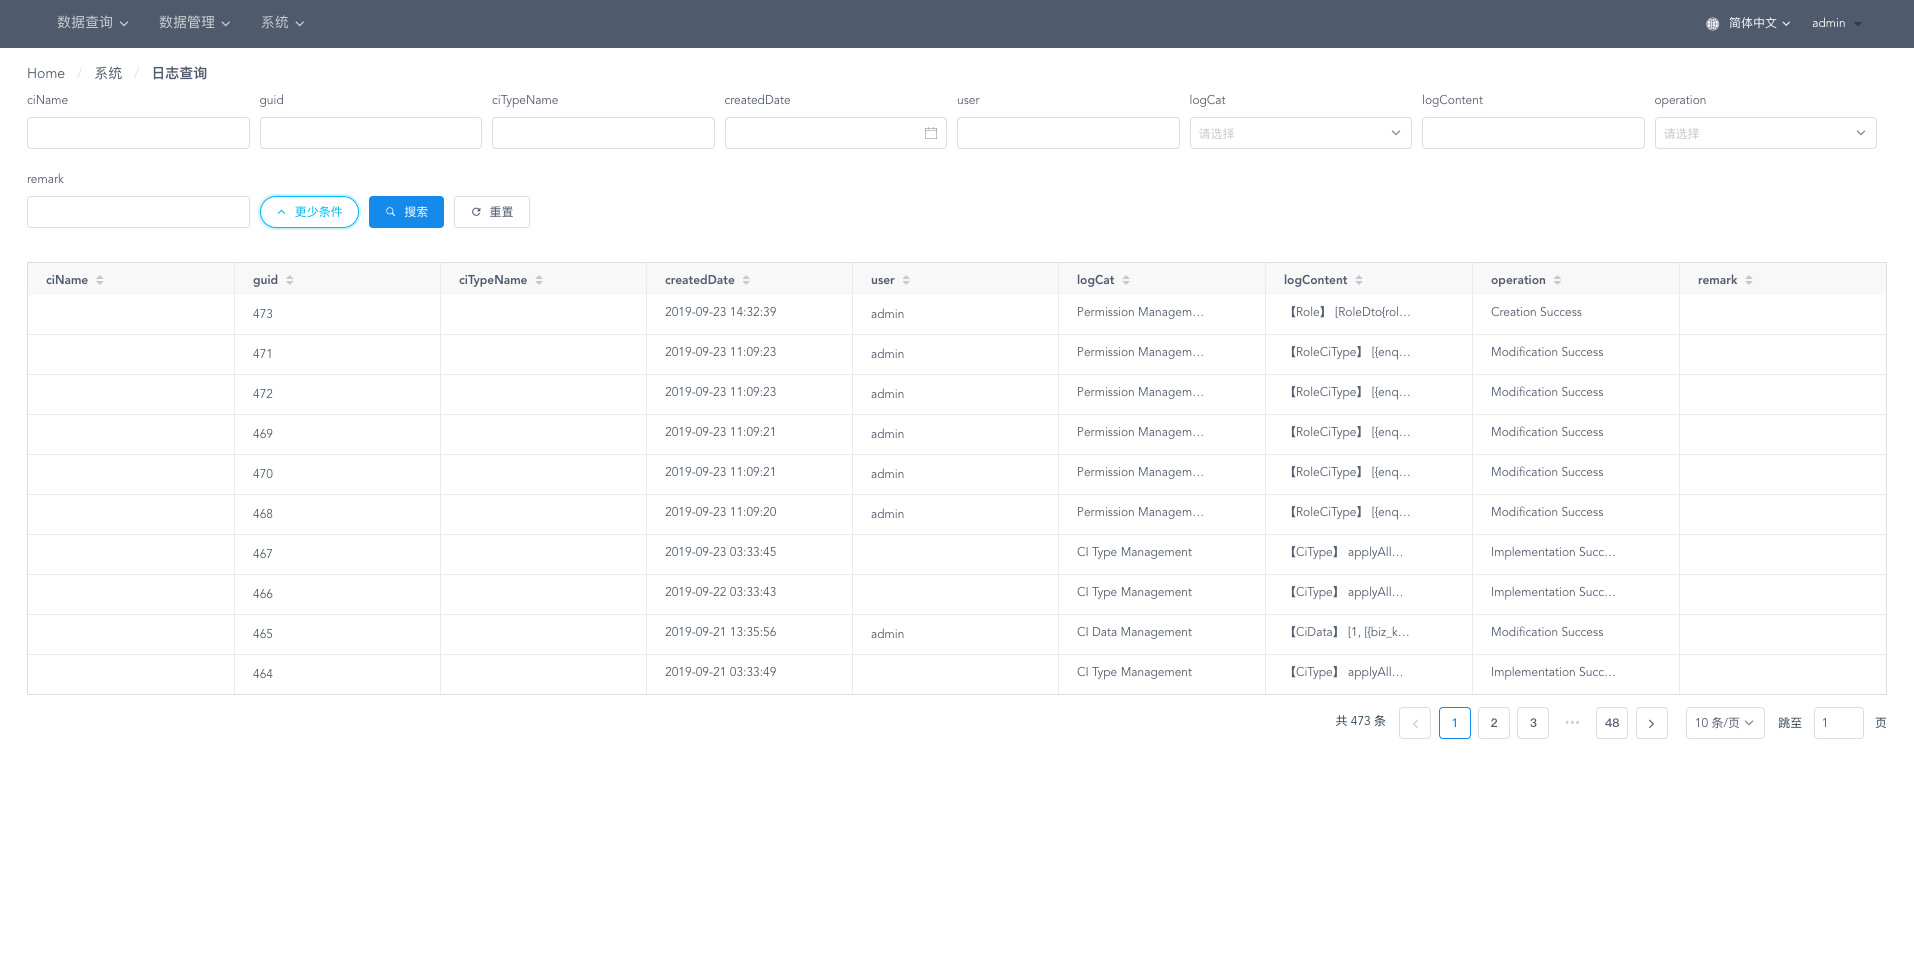1914x973 pixels.
Task: Open the 系统 top menu
Action: (x=282, y=23)
